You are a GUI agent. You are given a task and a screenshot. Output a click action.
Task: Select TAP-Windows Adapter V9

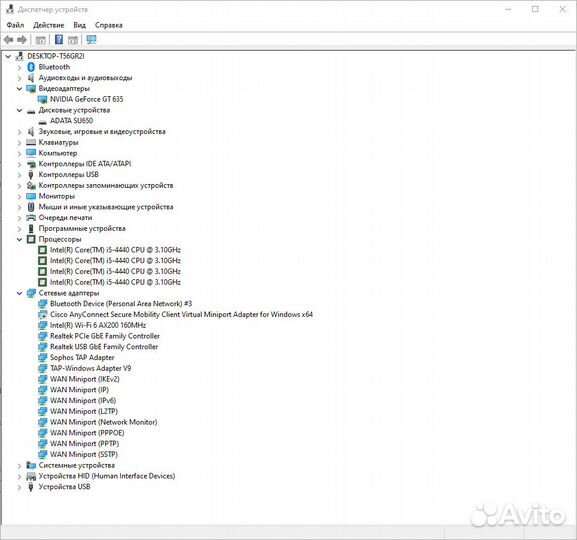(x=91, y=368)
